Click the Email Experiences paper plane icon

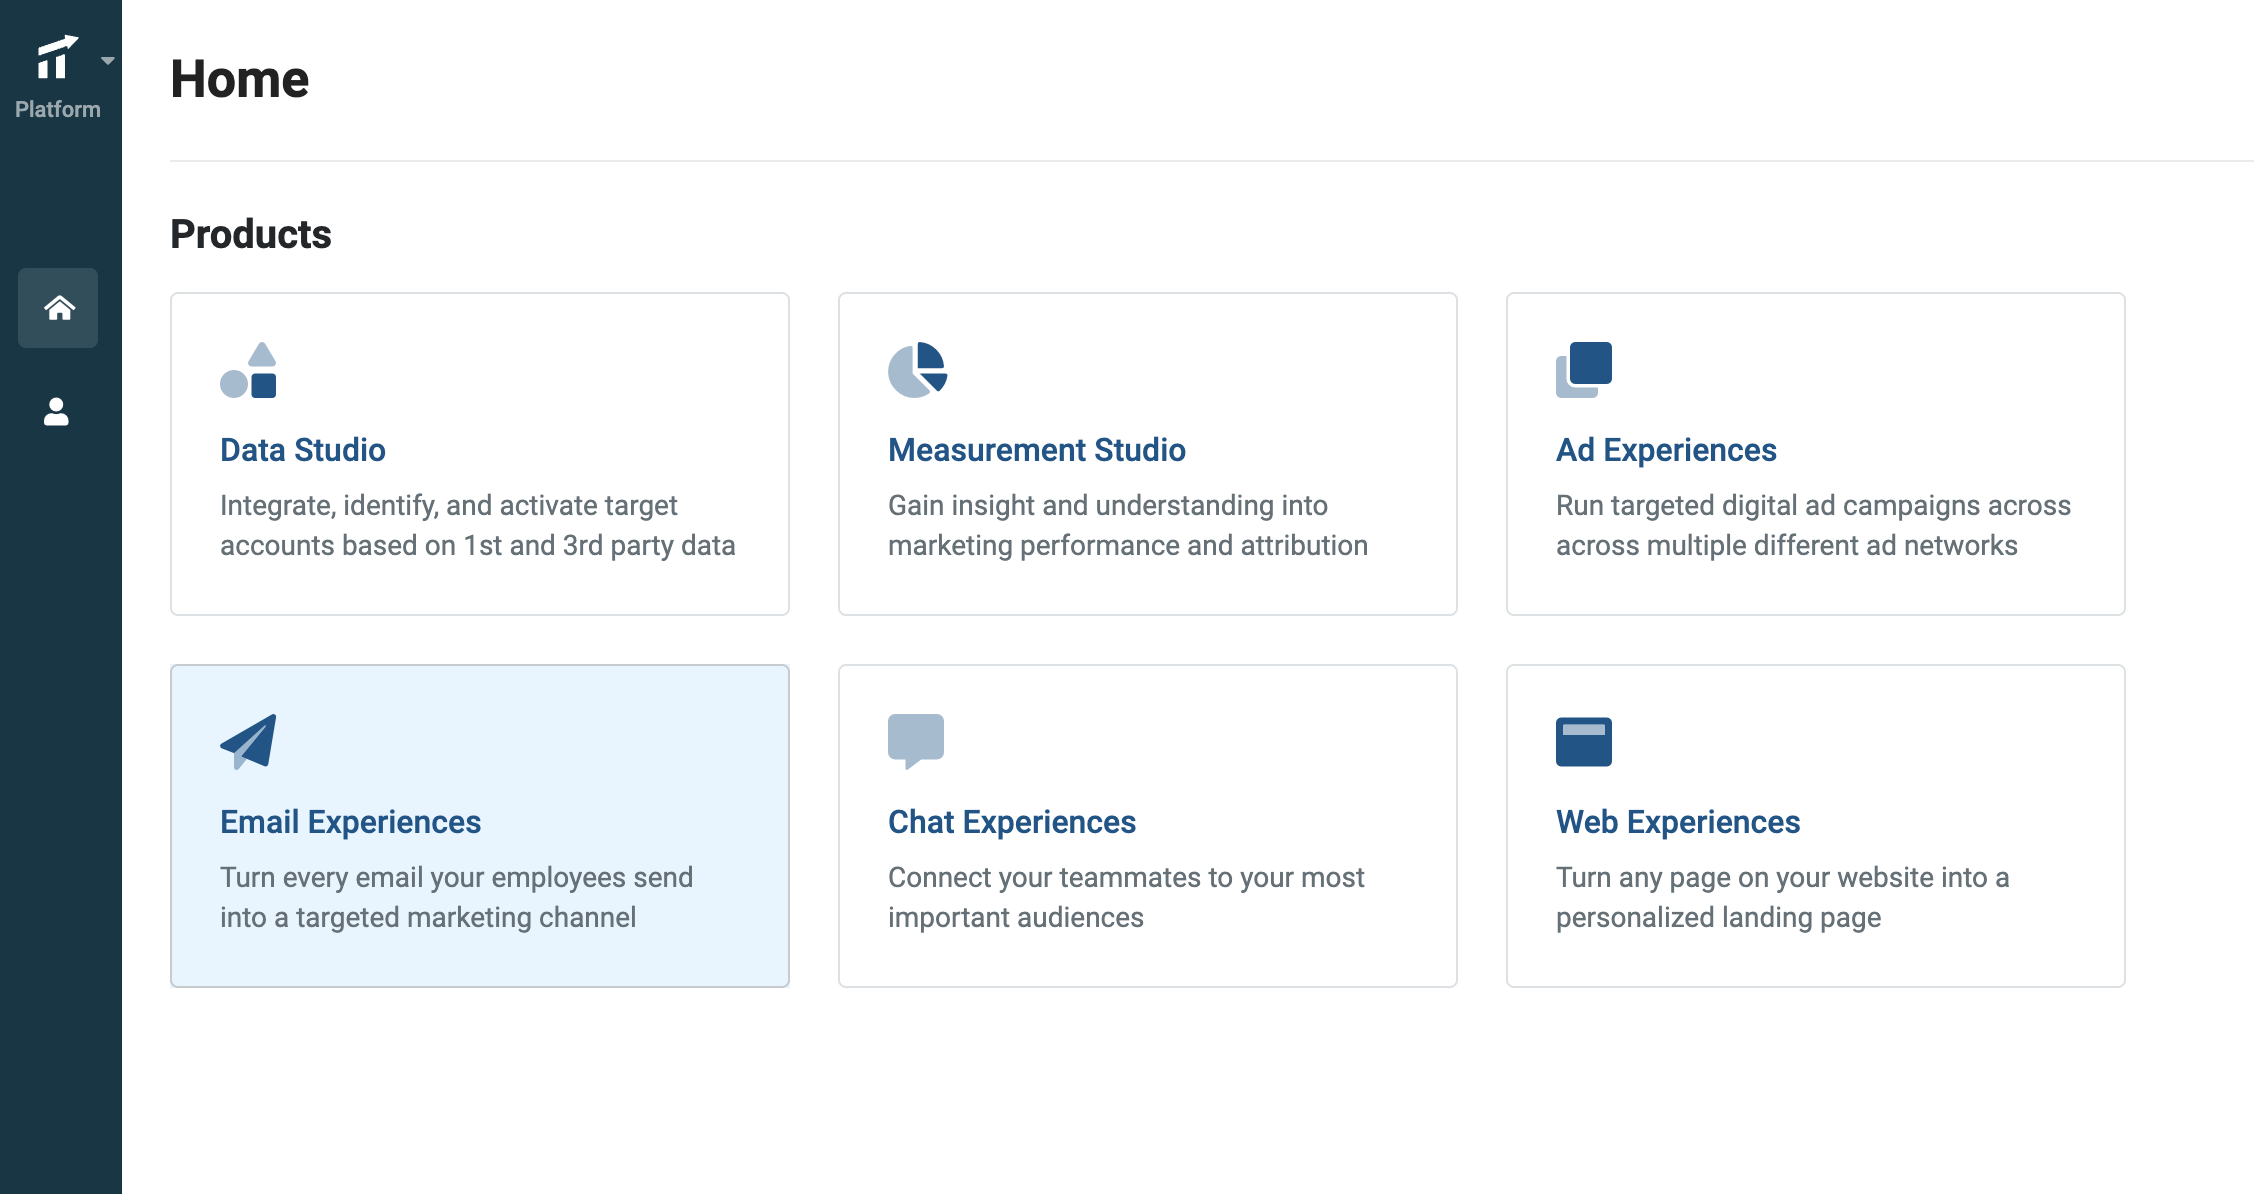click(248, 742)
